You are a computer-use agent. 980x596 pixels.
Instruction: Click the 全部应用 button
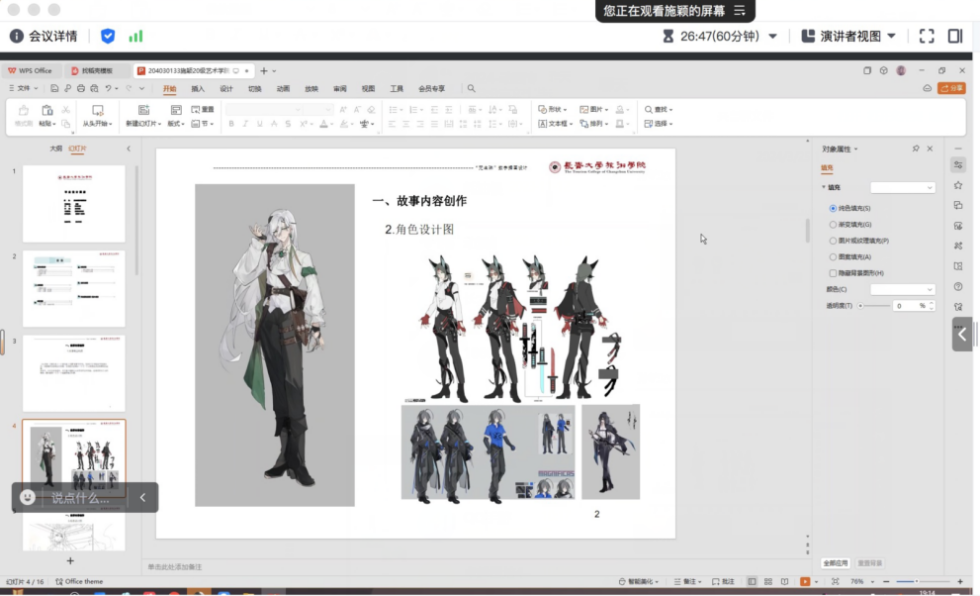pyautogui.click(x=835, y=564)
